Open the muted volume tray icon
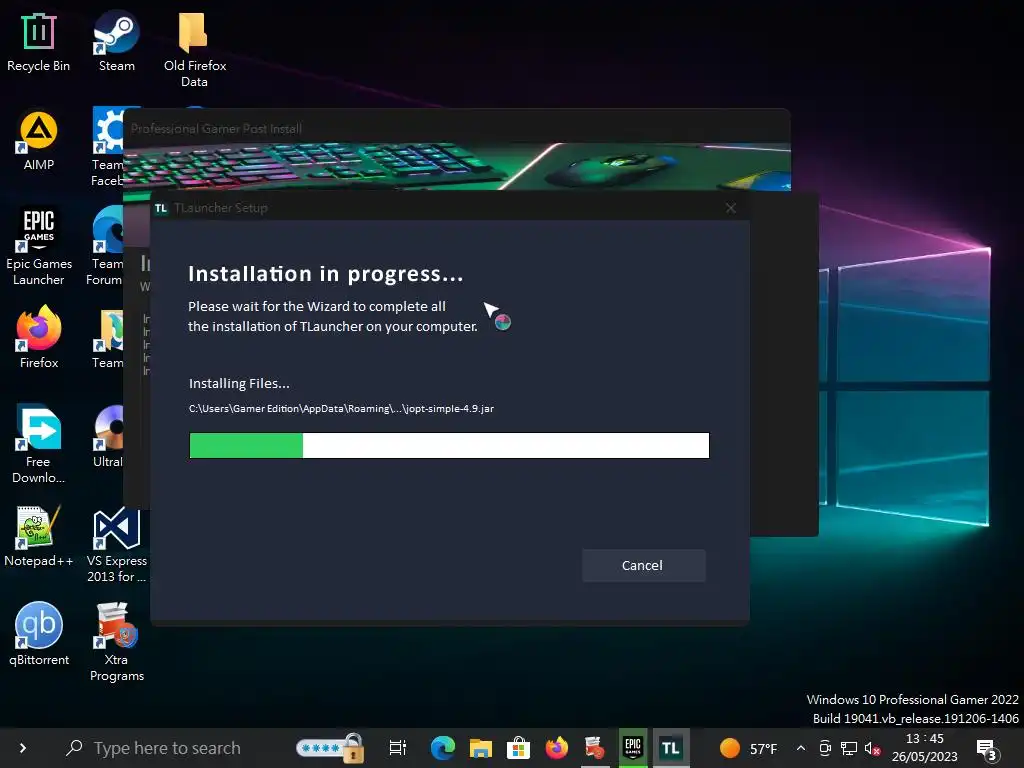The width and height of the screenshot is (1024, 768). tap(872, 748)
